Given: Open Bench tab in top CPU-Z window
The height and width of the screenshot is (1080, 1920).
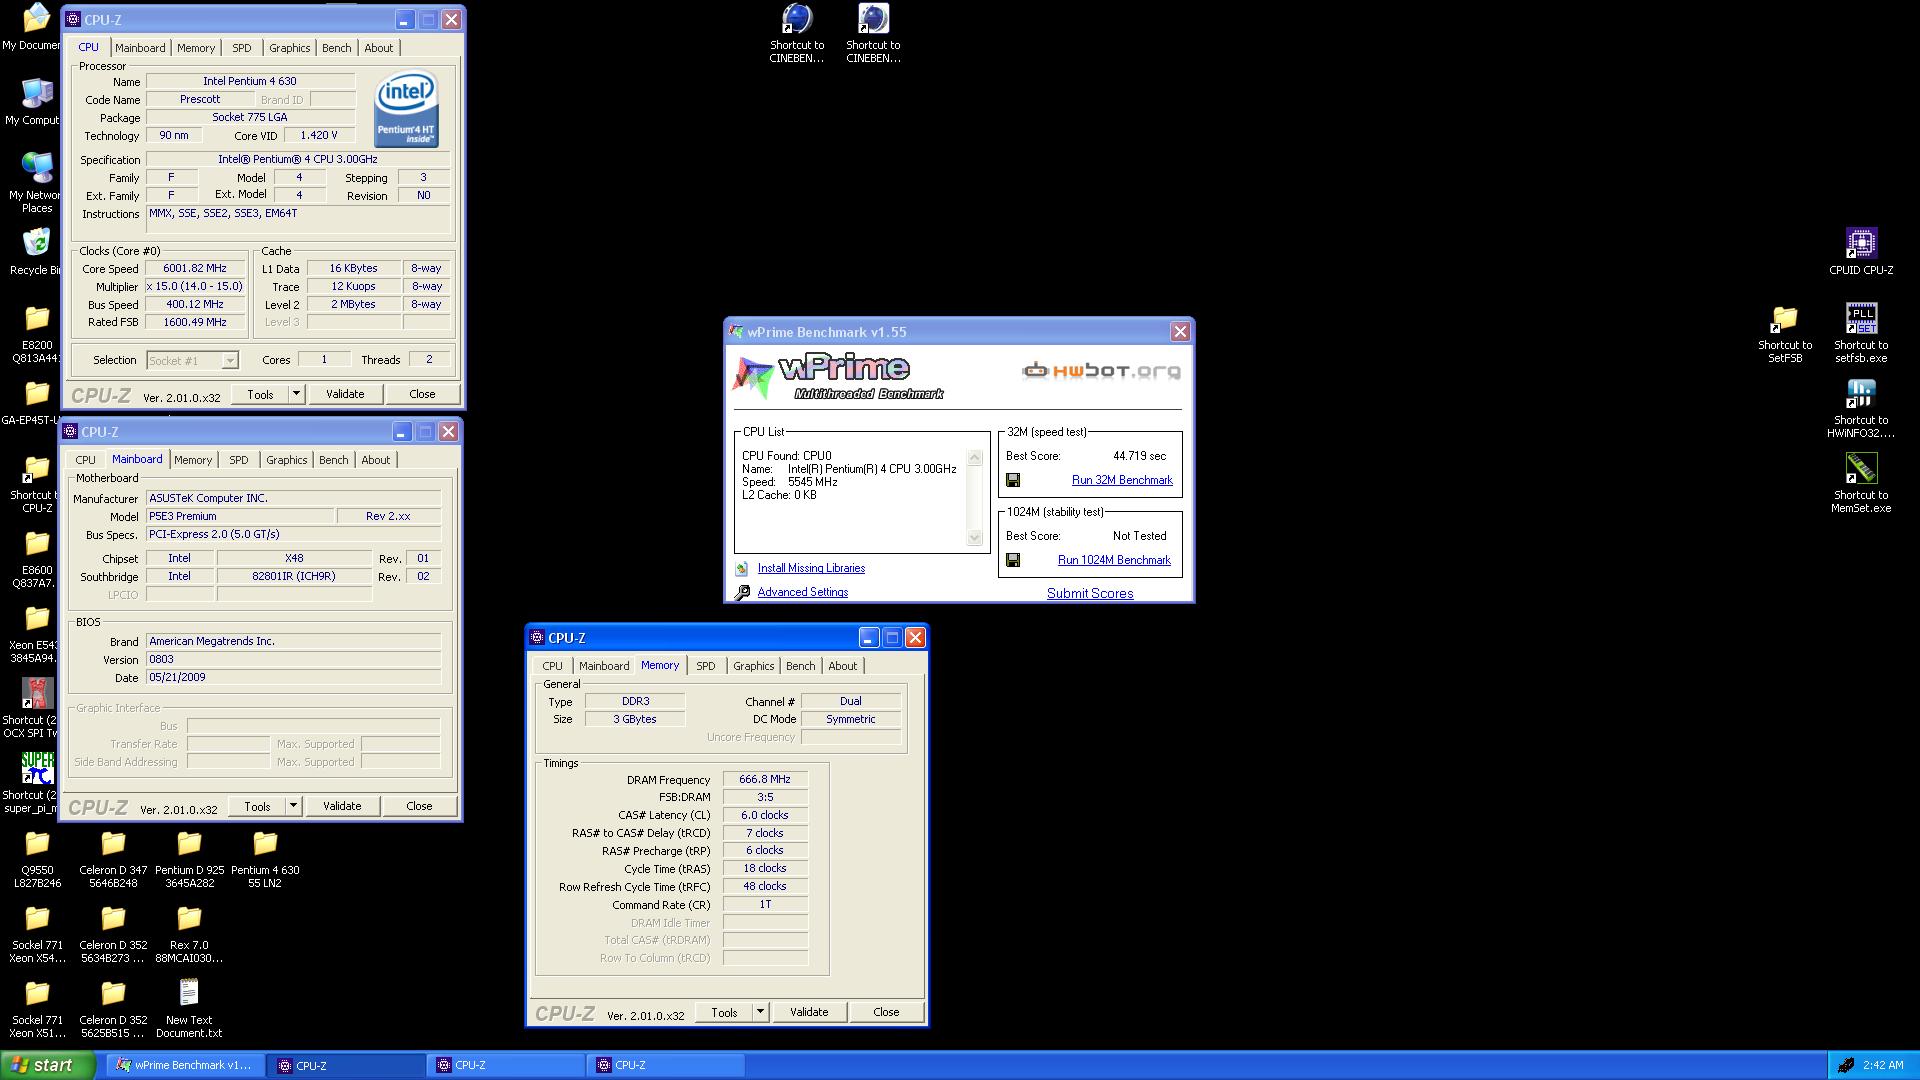Looking at the screenshot, I should click(337, 48).
